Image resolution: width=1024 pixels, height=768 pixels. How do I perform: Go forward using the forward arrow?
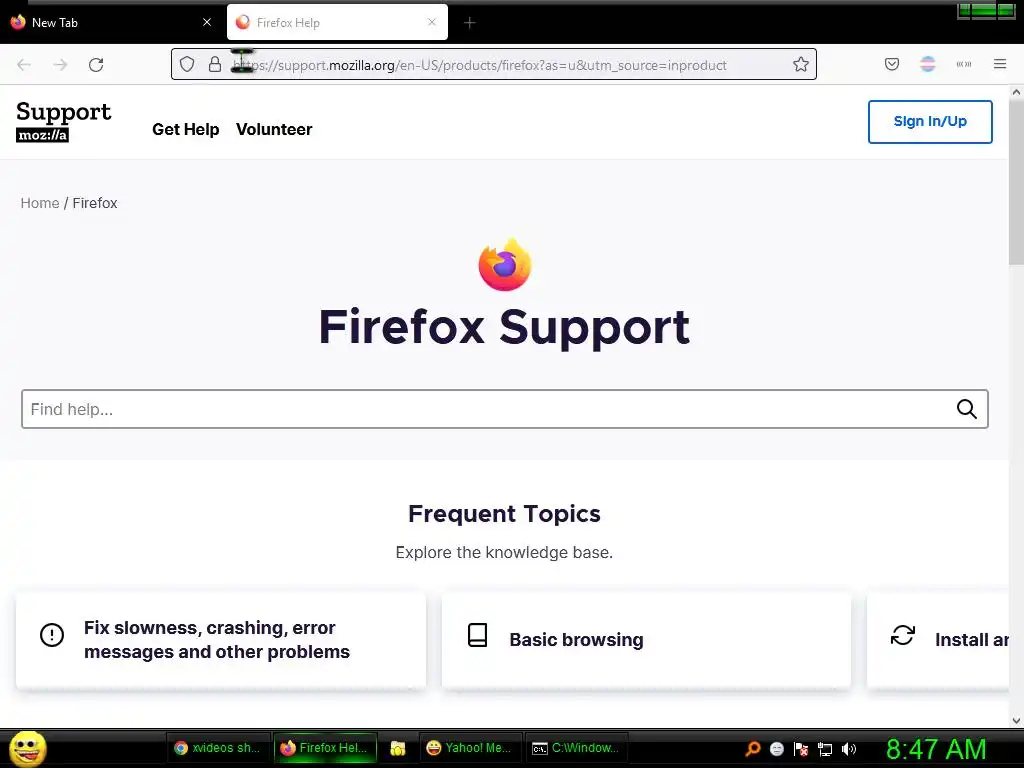[60, 65]
